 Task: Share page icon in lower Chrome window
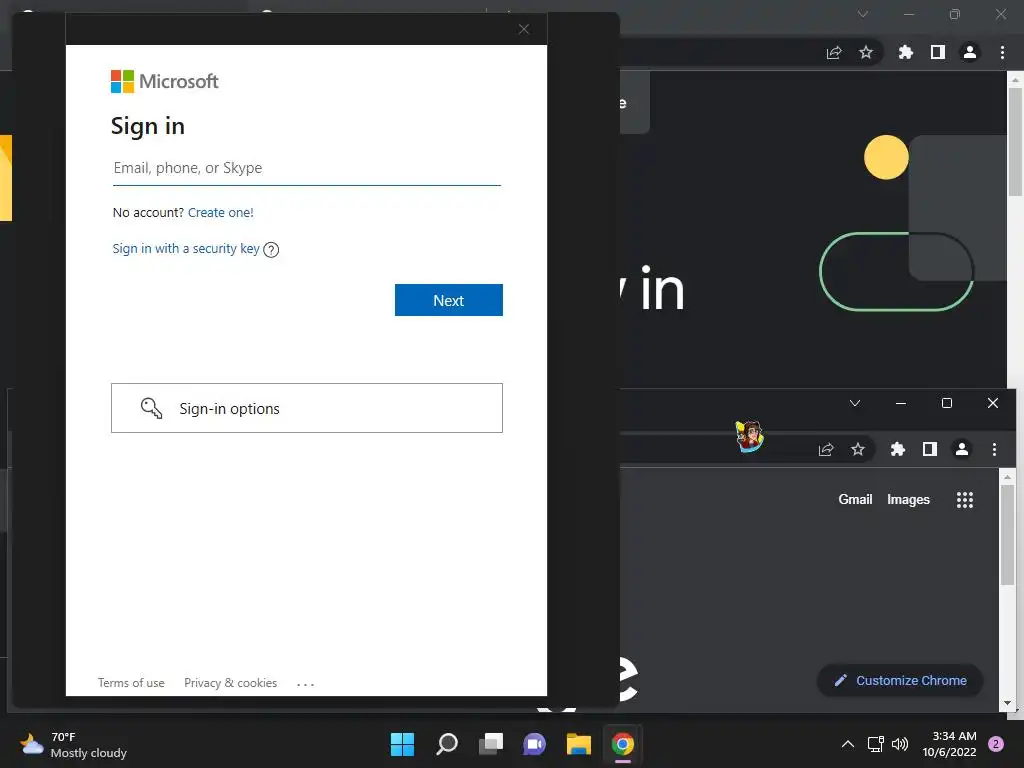[826, 449]
